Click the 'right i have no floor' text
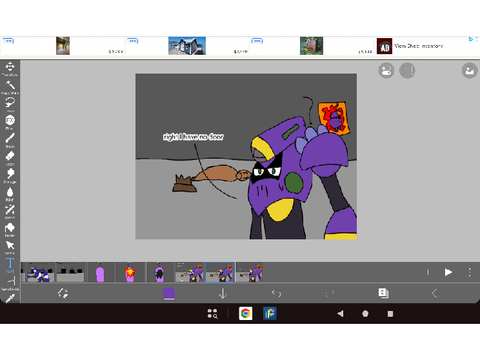Screen dimensions: 480x360 point(193,137)
